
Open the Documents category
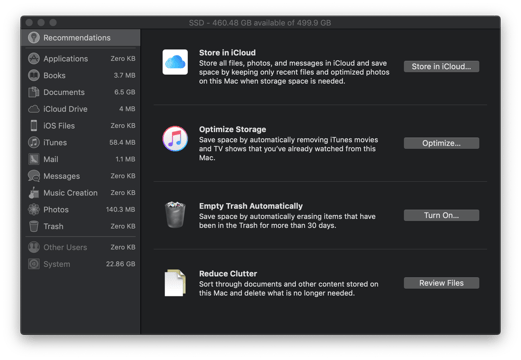point(80,92)
